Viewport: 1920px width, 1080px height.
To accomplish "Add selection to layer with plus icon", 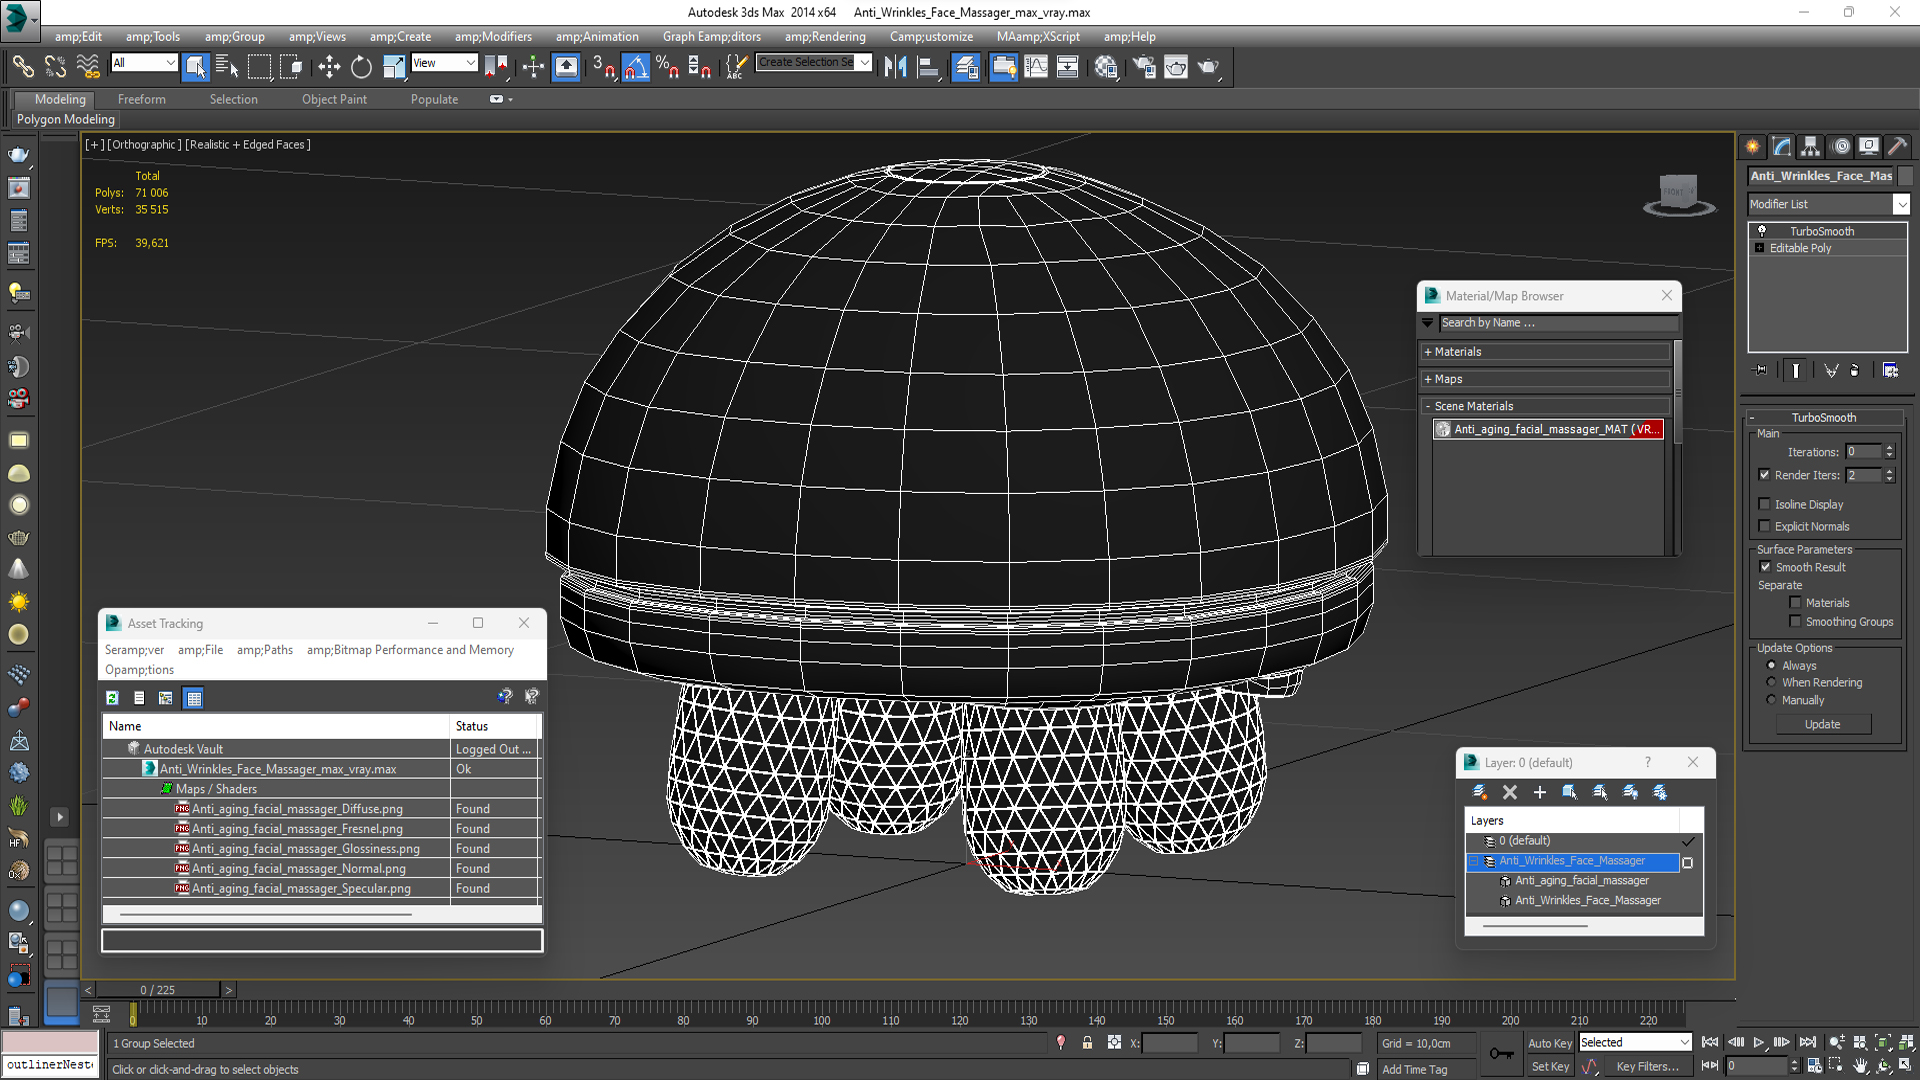I will (x=1540, y=792).
